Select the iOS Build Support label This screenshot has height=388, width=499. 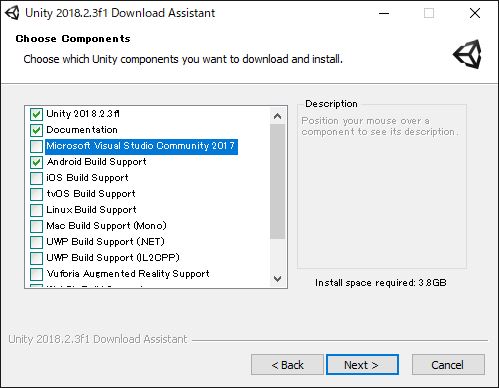(87, 178)
